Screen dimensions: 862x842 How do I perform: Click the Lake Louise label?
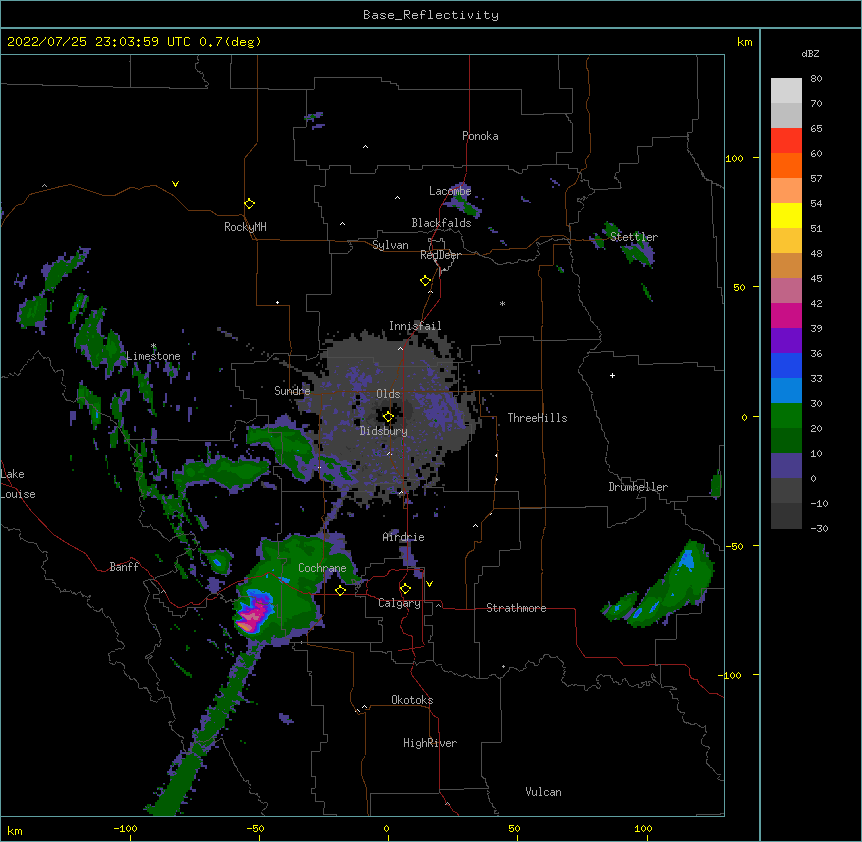click(18, 484)
